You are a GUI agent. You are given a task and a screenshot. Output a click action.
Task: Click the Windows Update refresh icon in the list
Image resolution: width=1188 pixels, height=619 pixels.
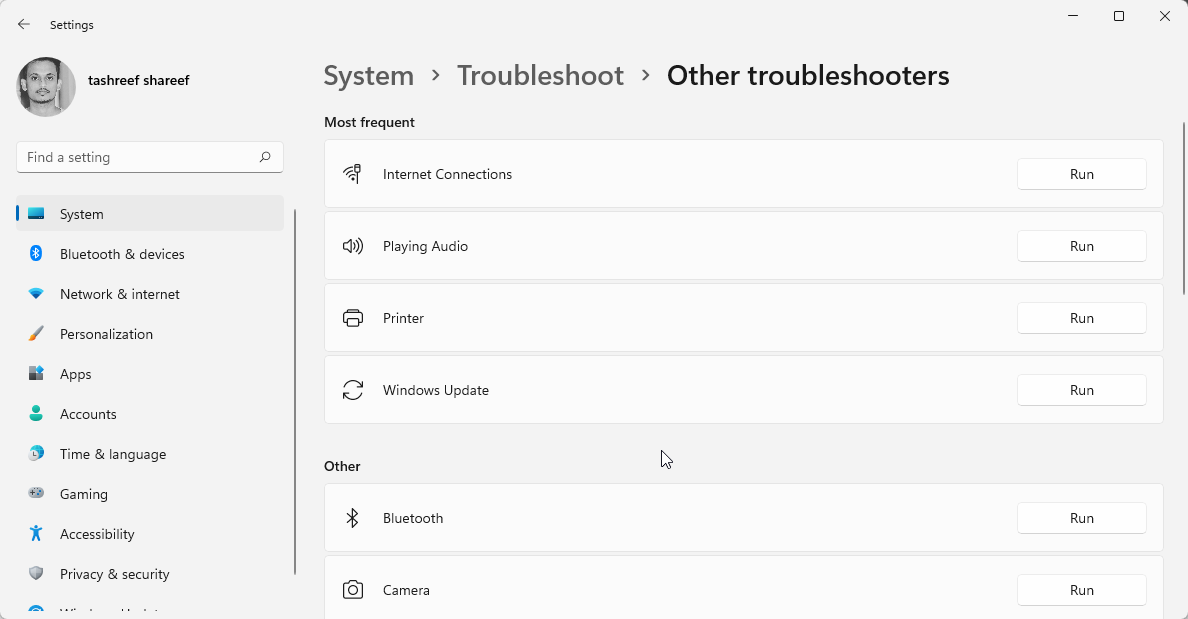[x=353, y=390]
